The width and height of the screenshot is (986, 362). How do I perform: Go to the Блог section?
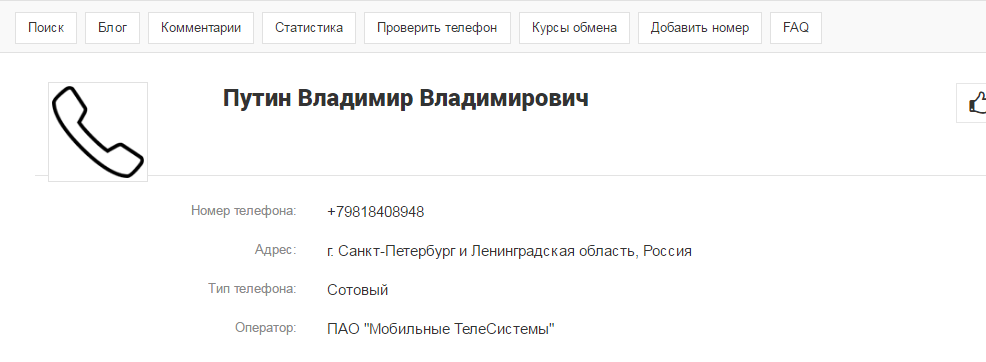pyautogui.click(x=113, y=28)
